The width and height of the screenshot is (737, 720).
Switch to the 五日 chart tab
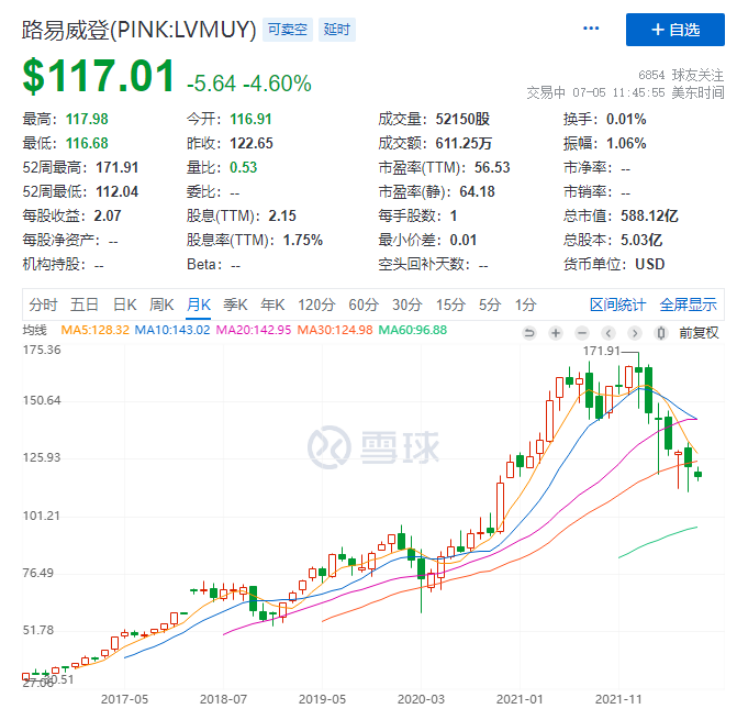tap(84, 305)
